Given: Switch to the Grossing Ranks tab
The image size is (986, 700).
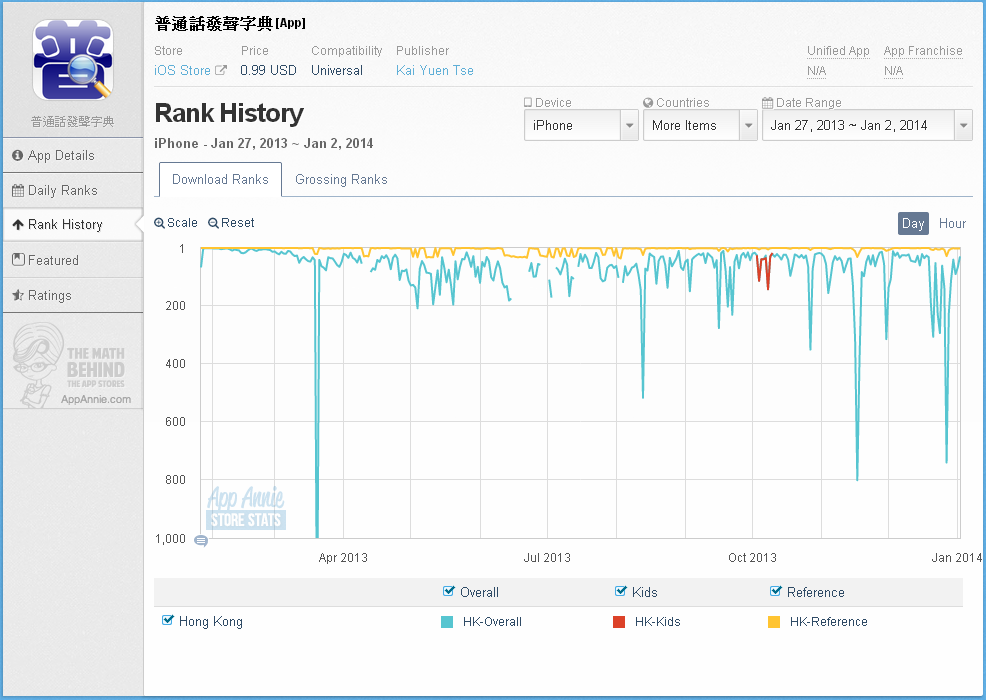Looking at the screenshot, I should click(341, 180).
